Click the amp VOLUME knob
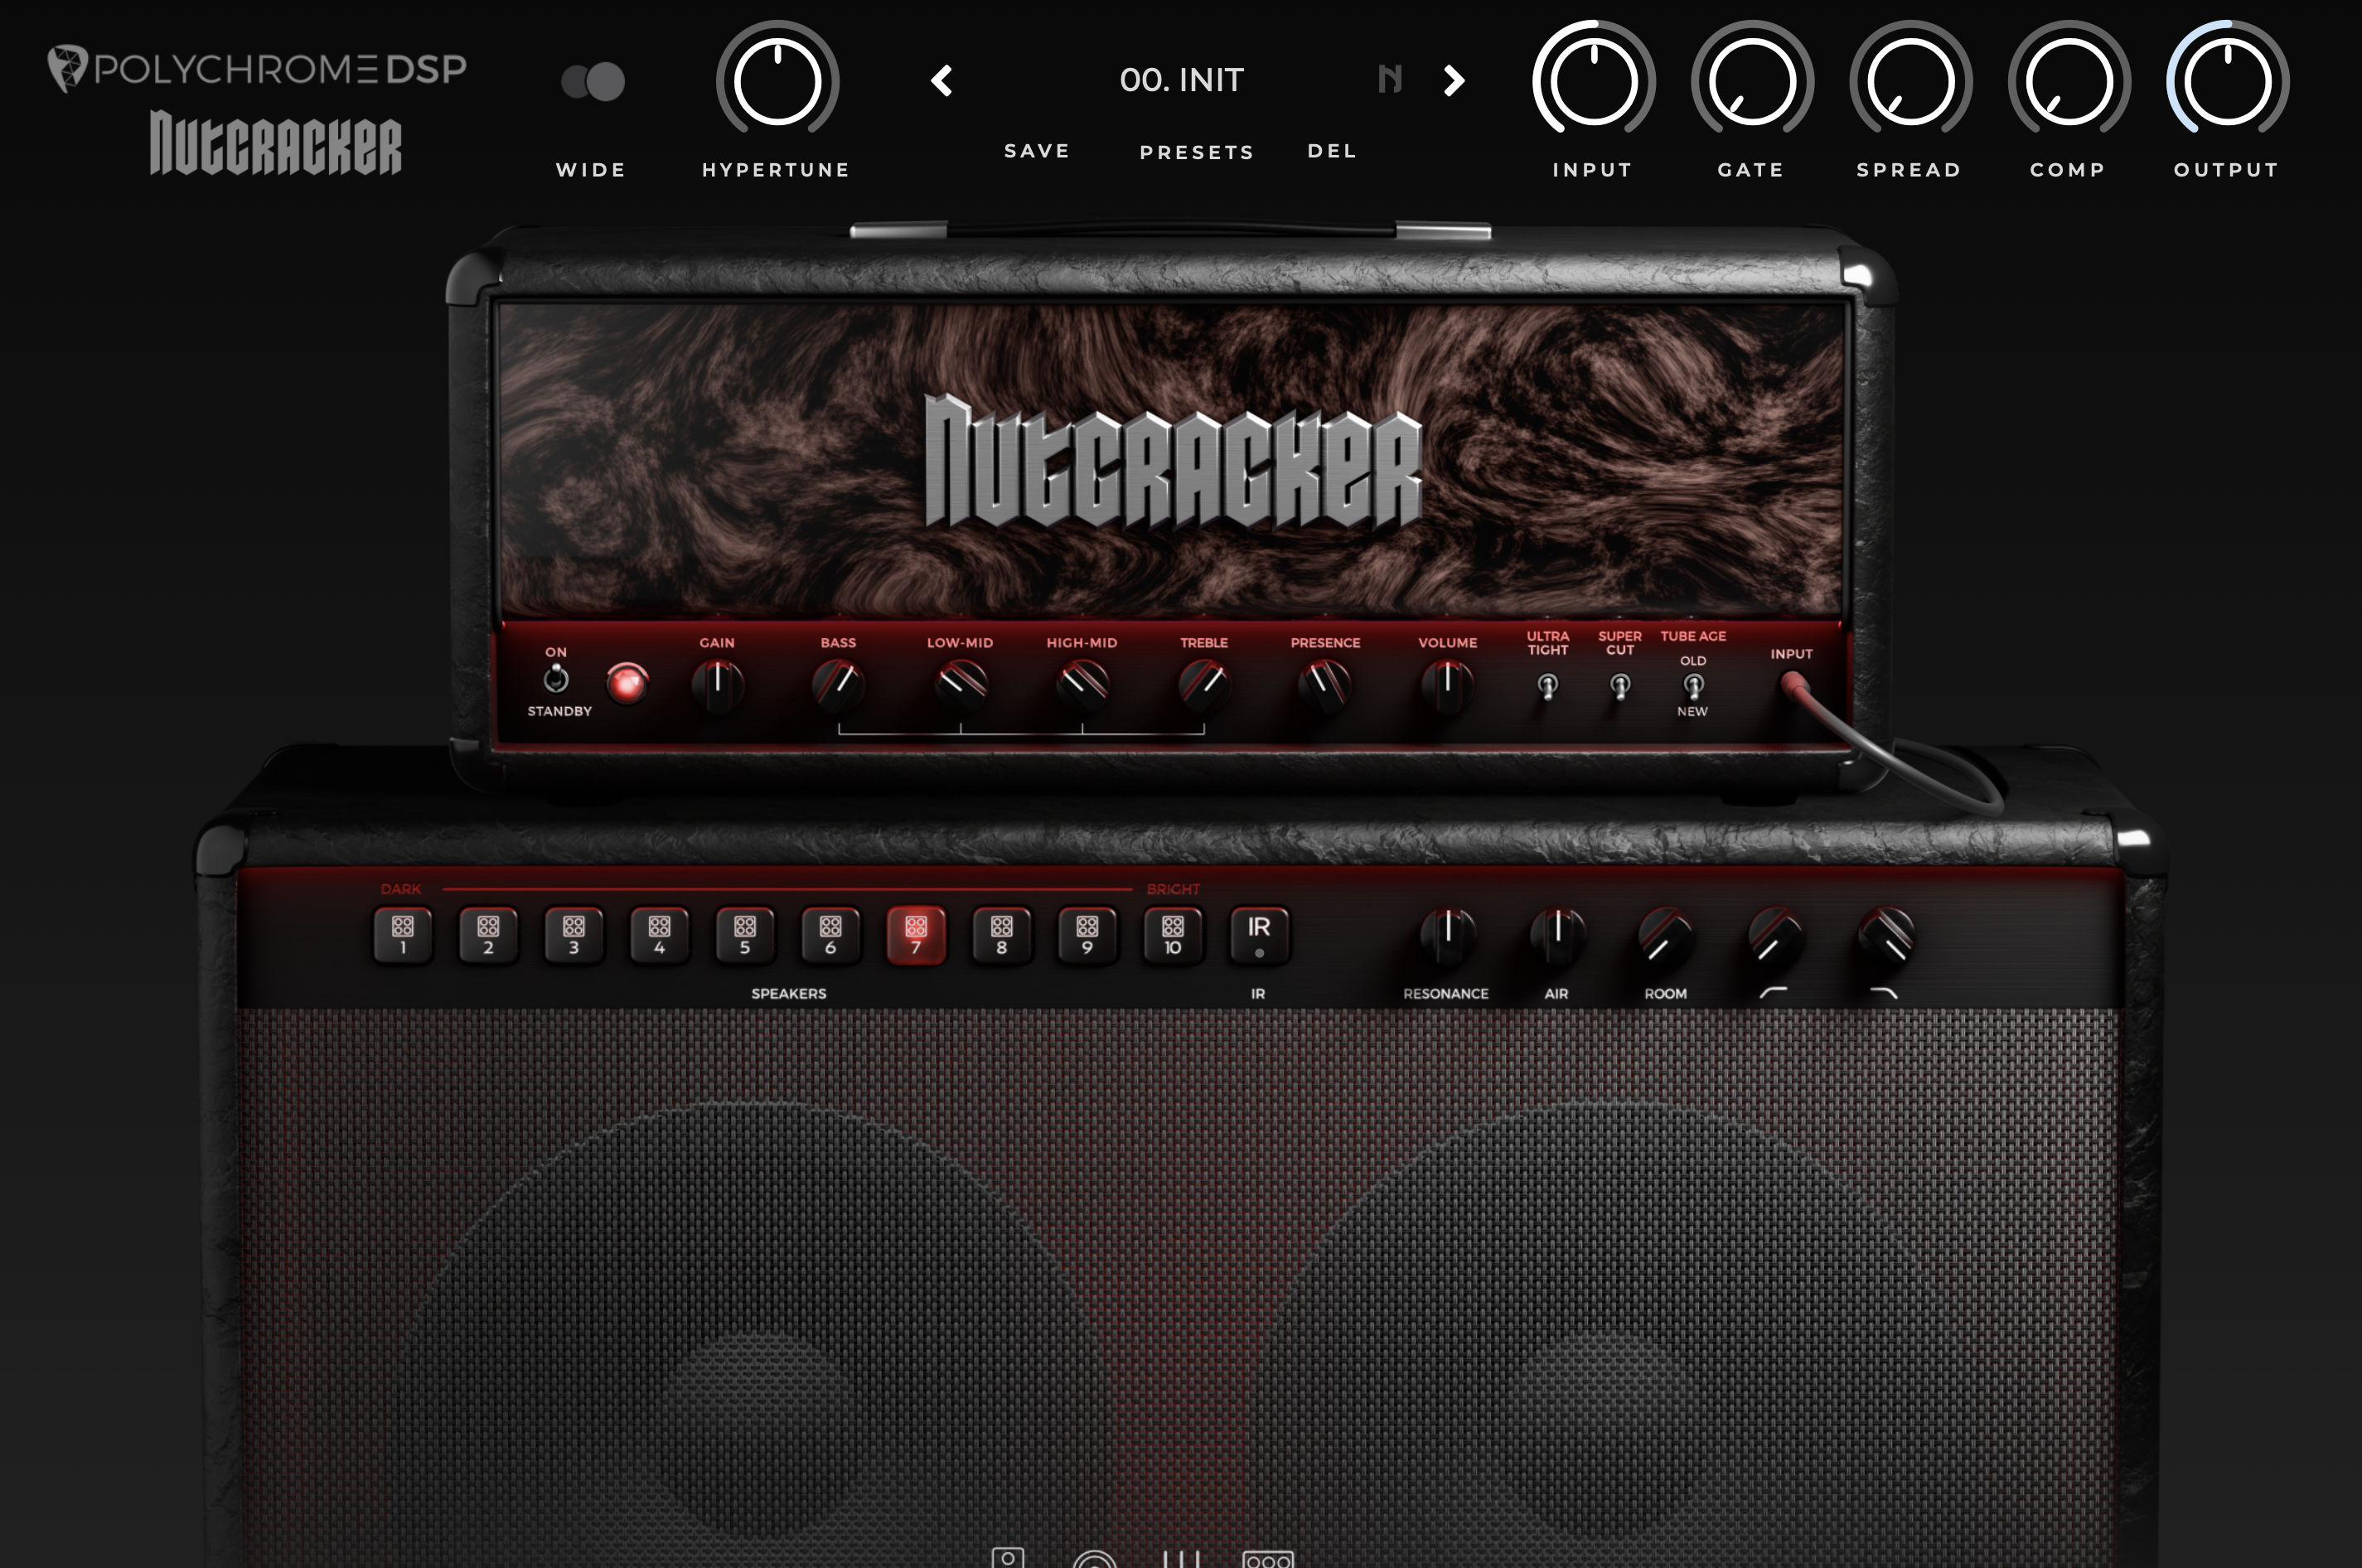This screenshot has width=2362, height=1568. (x=1447, y=685)
